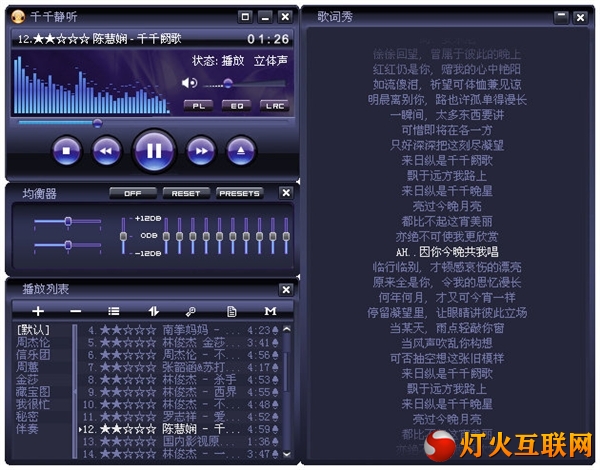The width and height of the screenshot is (600, 470).
Task: Open the playlist search icon
Action: click(191, 312)
